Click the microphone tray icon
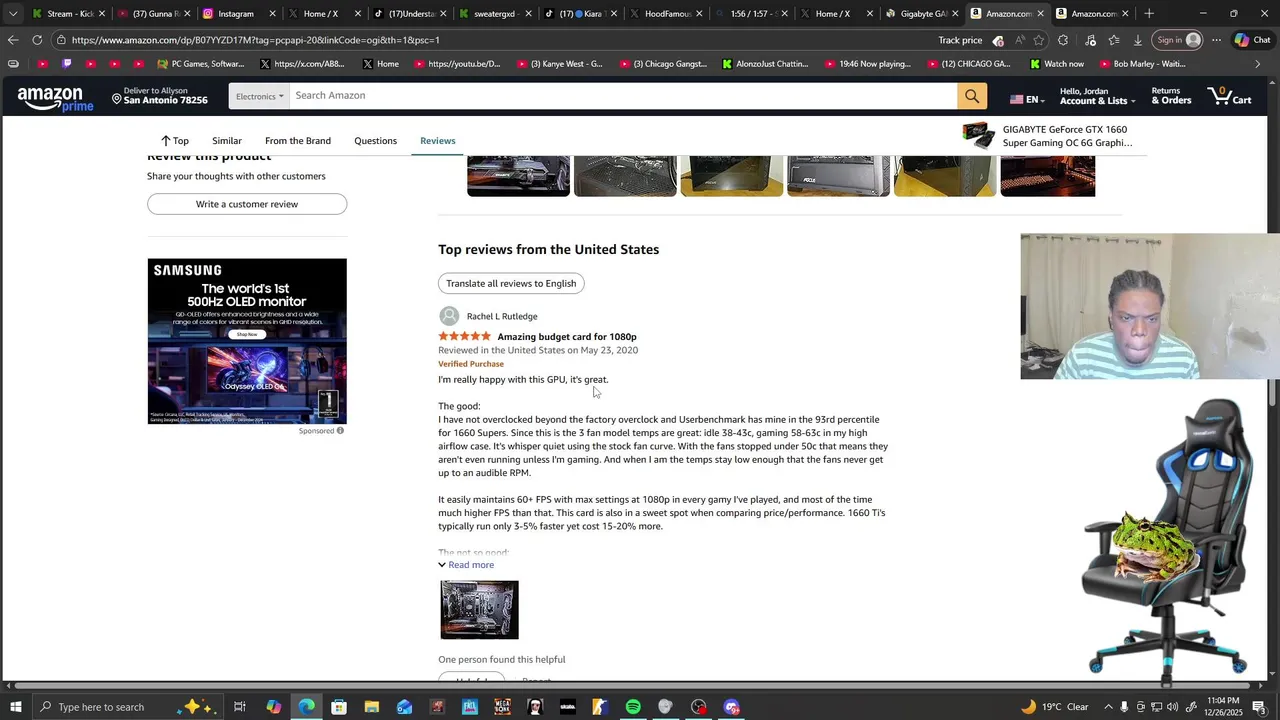The height and width of the screenshot is (720, 1280). point(1124,707)
